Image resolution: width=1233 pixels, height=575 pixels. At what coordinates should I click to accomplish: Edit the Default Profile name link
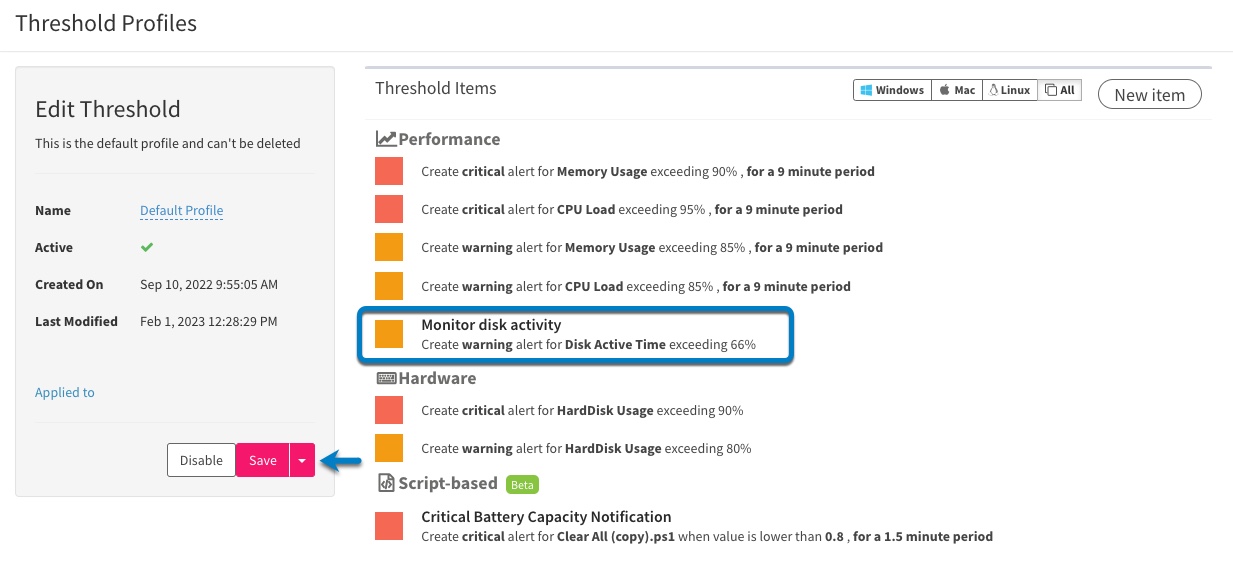point(182,211)
